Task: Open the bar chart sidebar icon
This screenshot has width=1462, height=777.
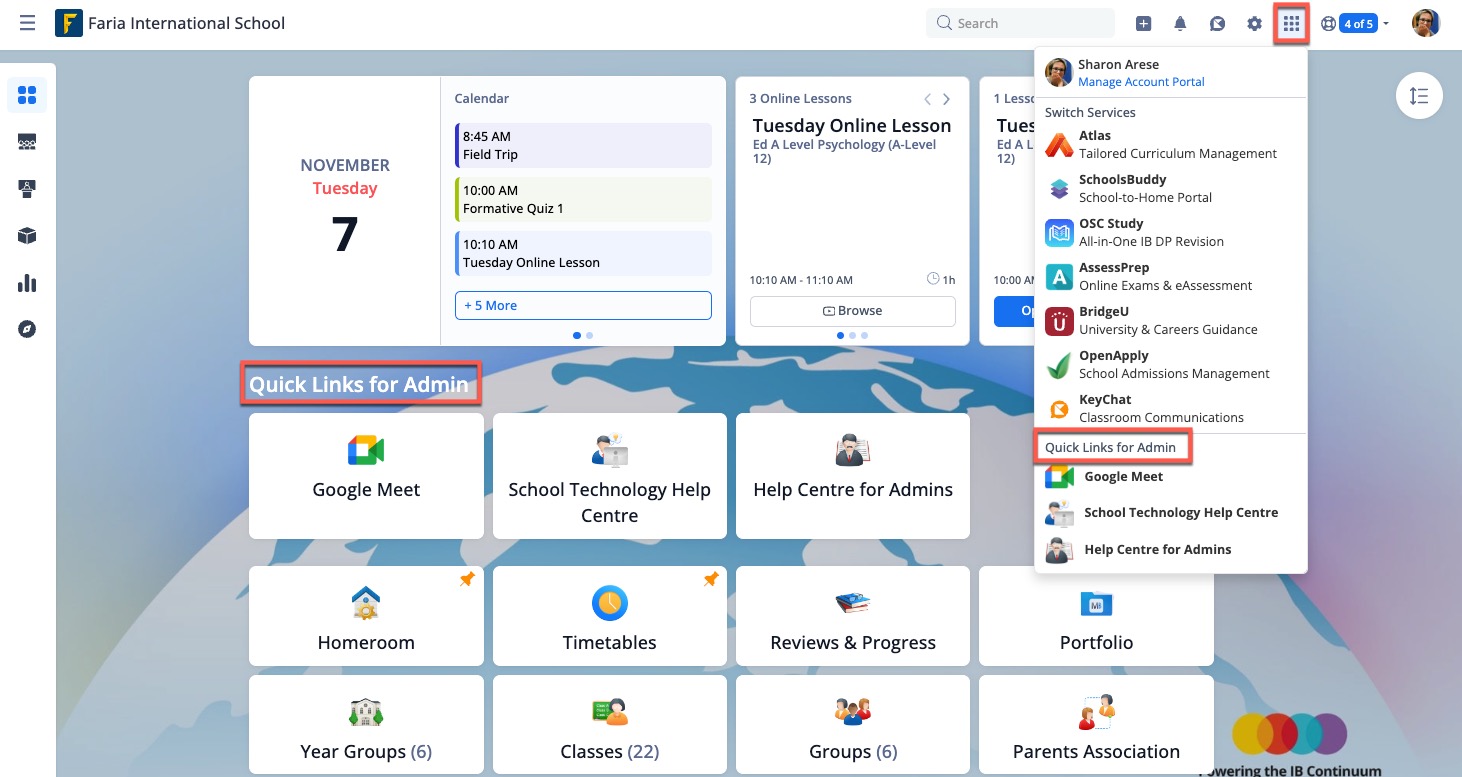Action: [x=27, y=283]
